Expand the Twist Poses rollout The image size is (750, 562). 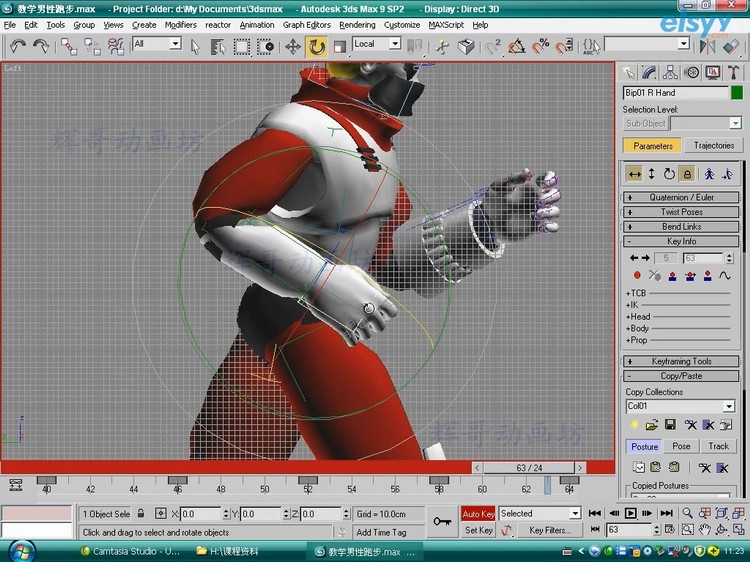[x=681, y=212]
